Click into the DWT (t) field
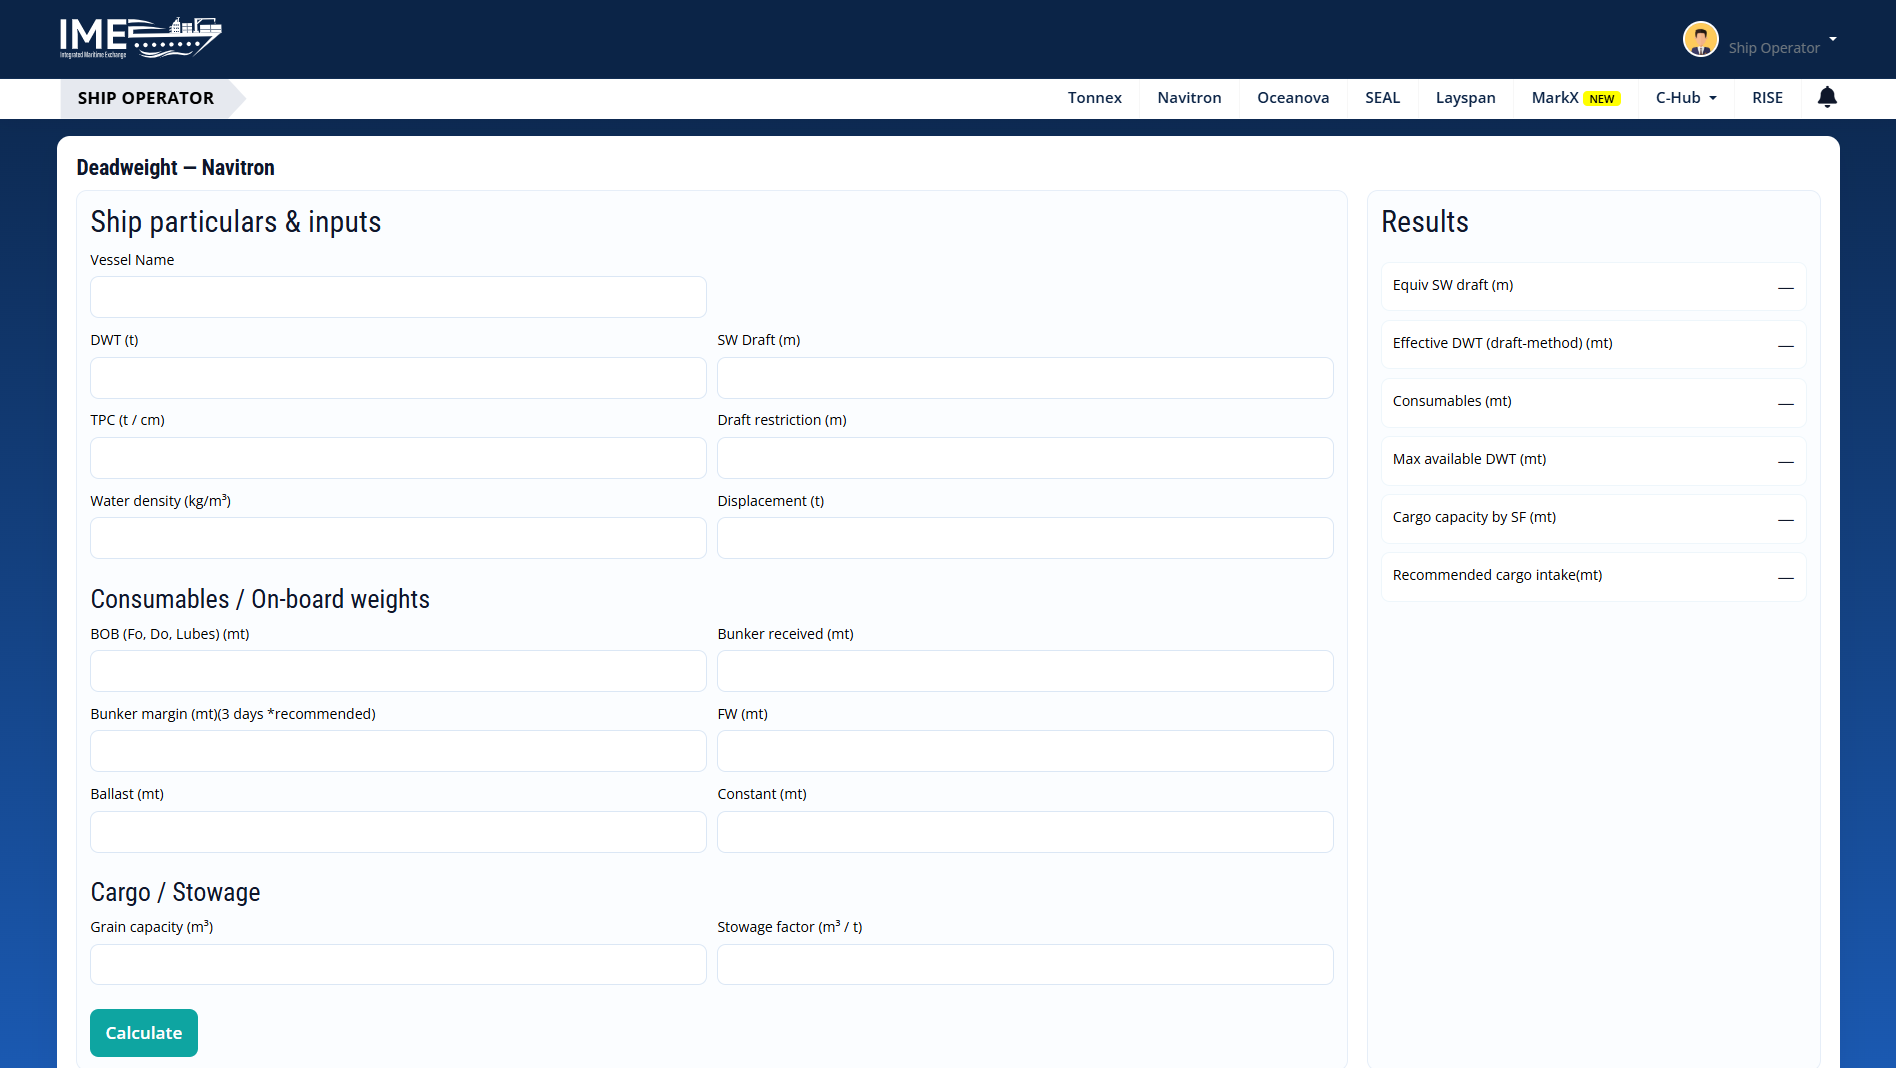The height and width of the screenshot is (1068, 1896). tap(398, 378)
